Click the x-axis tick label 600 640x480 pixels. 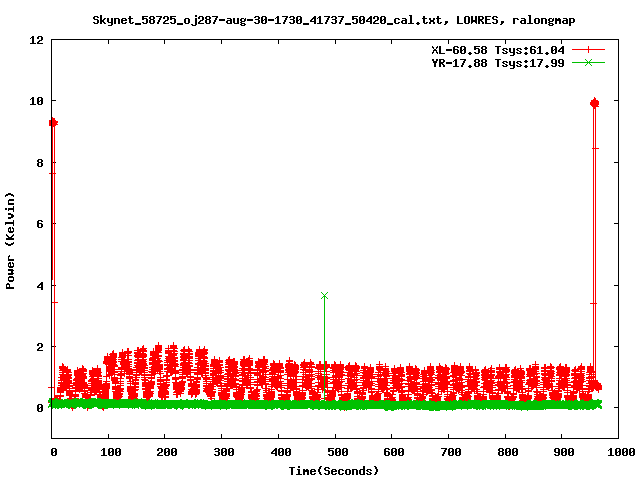pyautogui.click(x=394, y=452)
